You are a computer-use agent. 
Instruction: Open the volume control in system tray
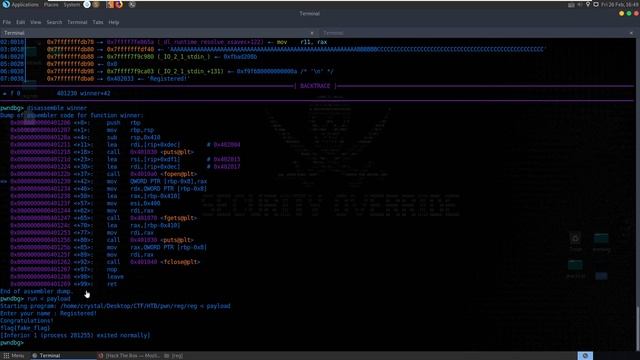click(580, 4)
